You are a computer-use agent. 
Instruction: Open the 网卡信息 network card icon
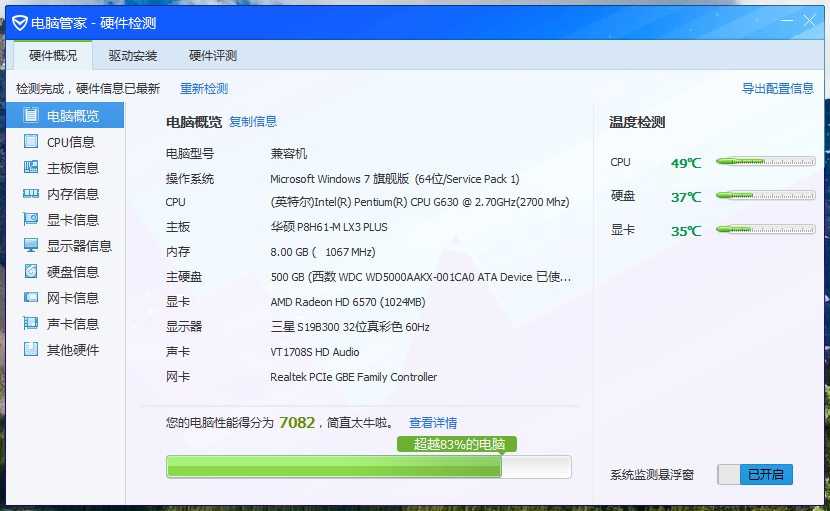tap(31, 297)
